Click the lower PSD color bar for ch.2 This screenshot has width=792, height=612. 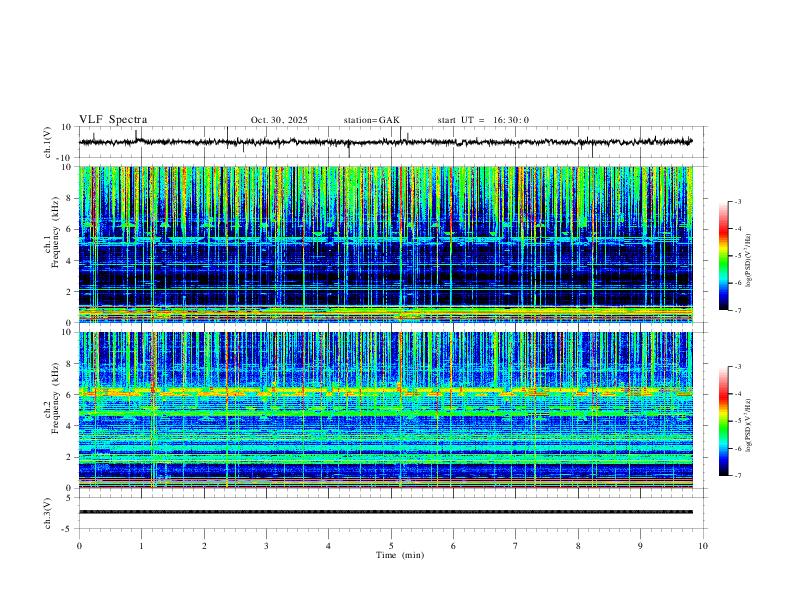pos(724,421)
